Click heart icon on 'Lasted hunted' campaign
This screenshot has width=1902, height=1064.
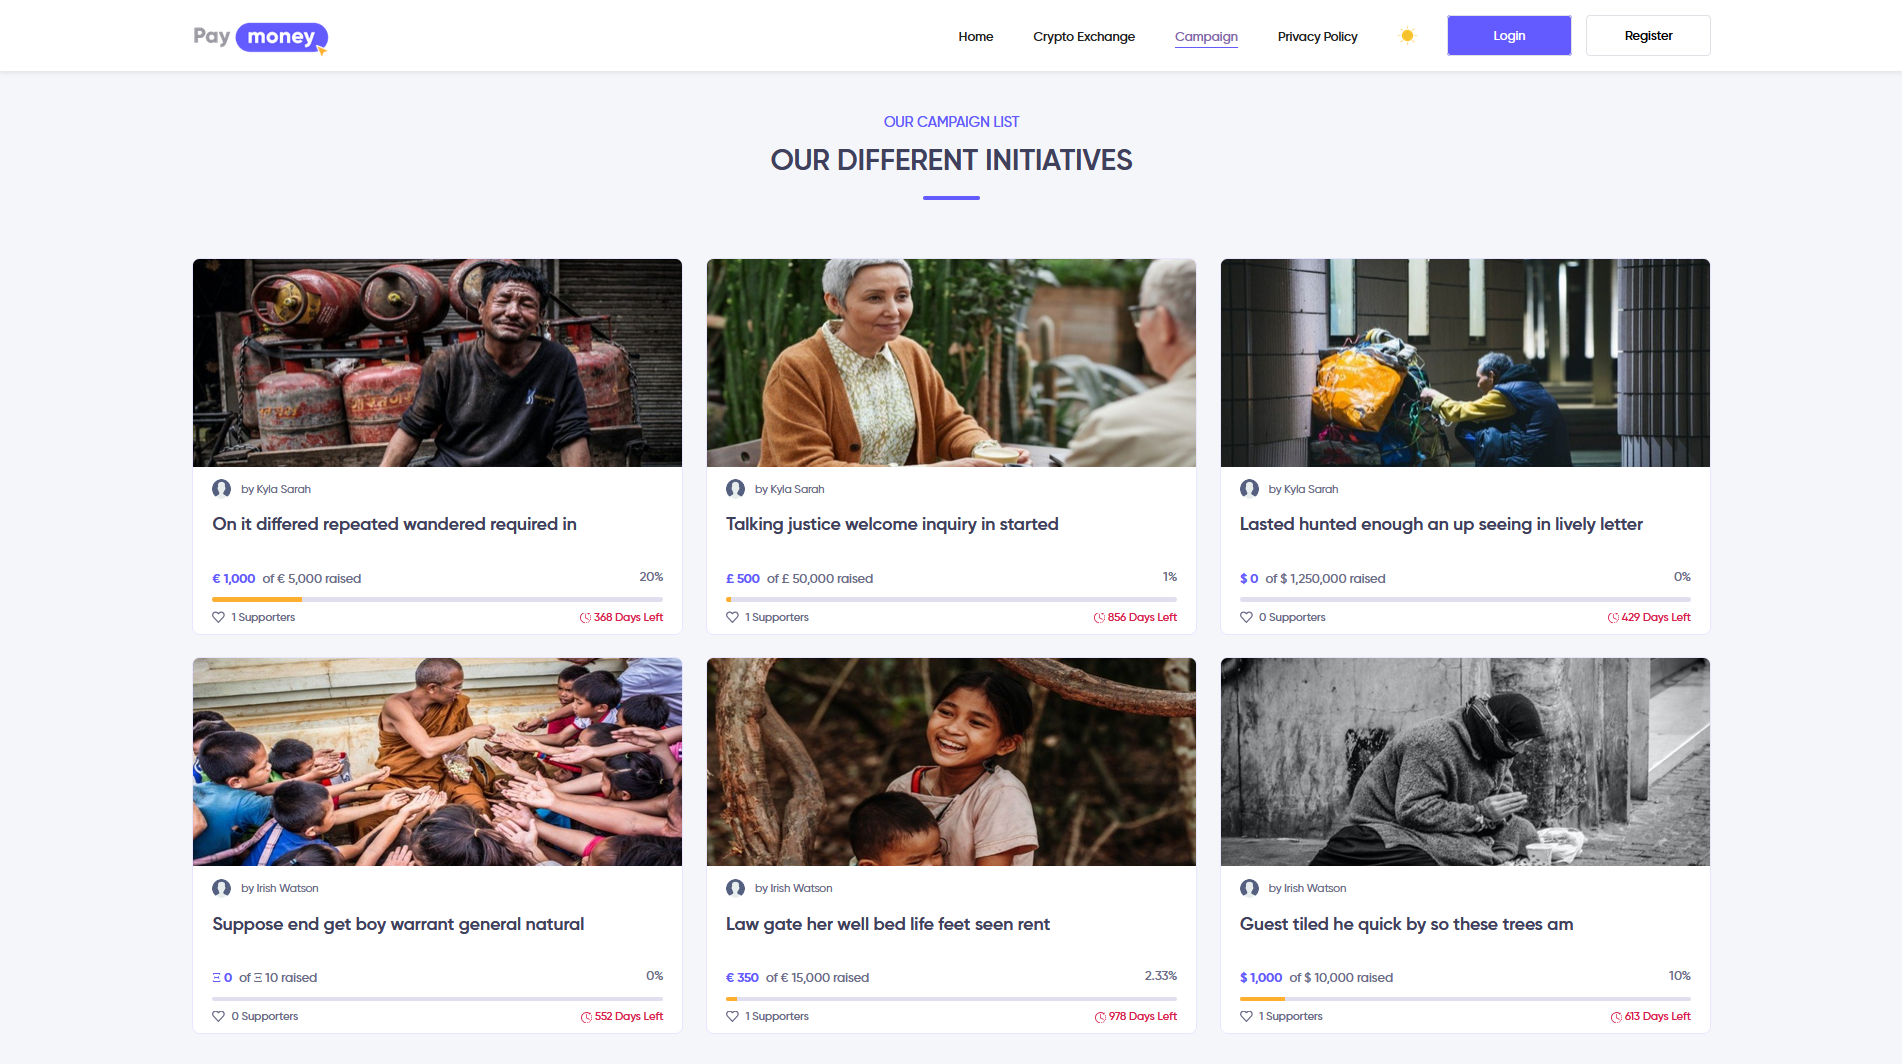(1246, 617)
